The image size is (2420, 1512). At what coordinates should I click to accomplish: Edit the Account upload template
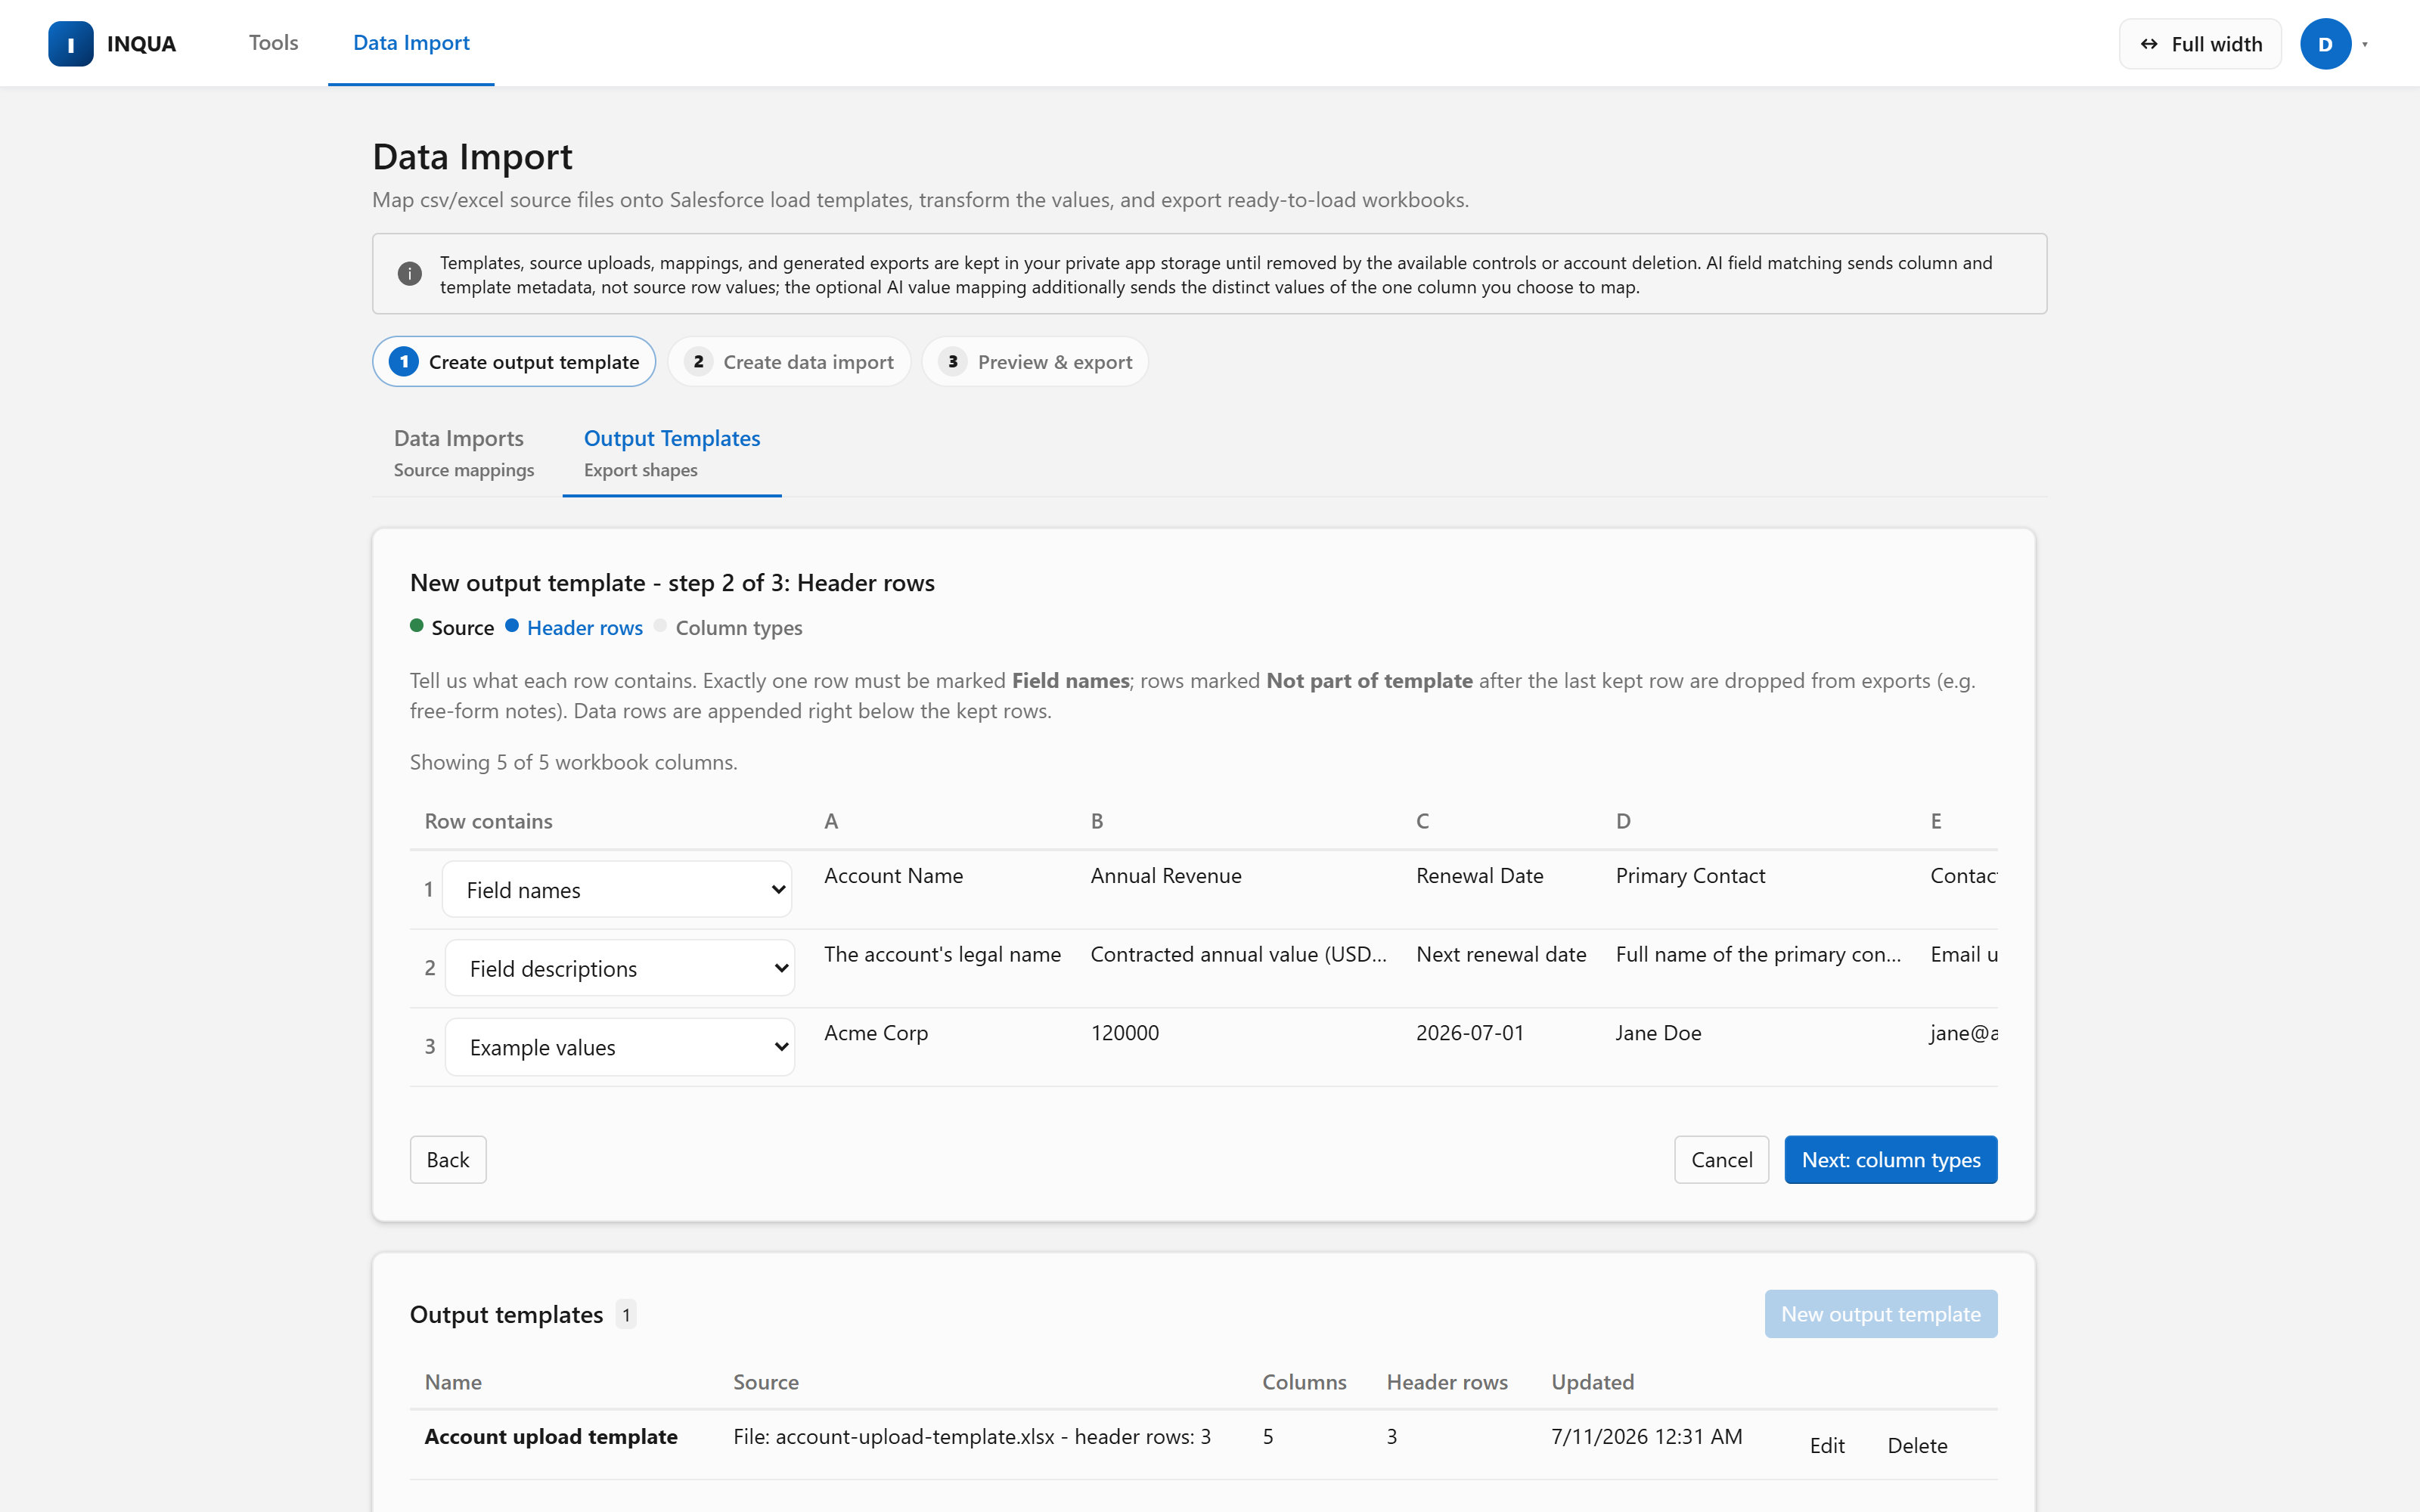(x=1827, y=1445)
